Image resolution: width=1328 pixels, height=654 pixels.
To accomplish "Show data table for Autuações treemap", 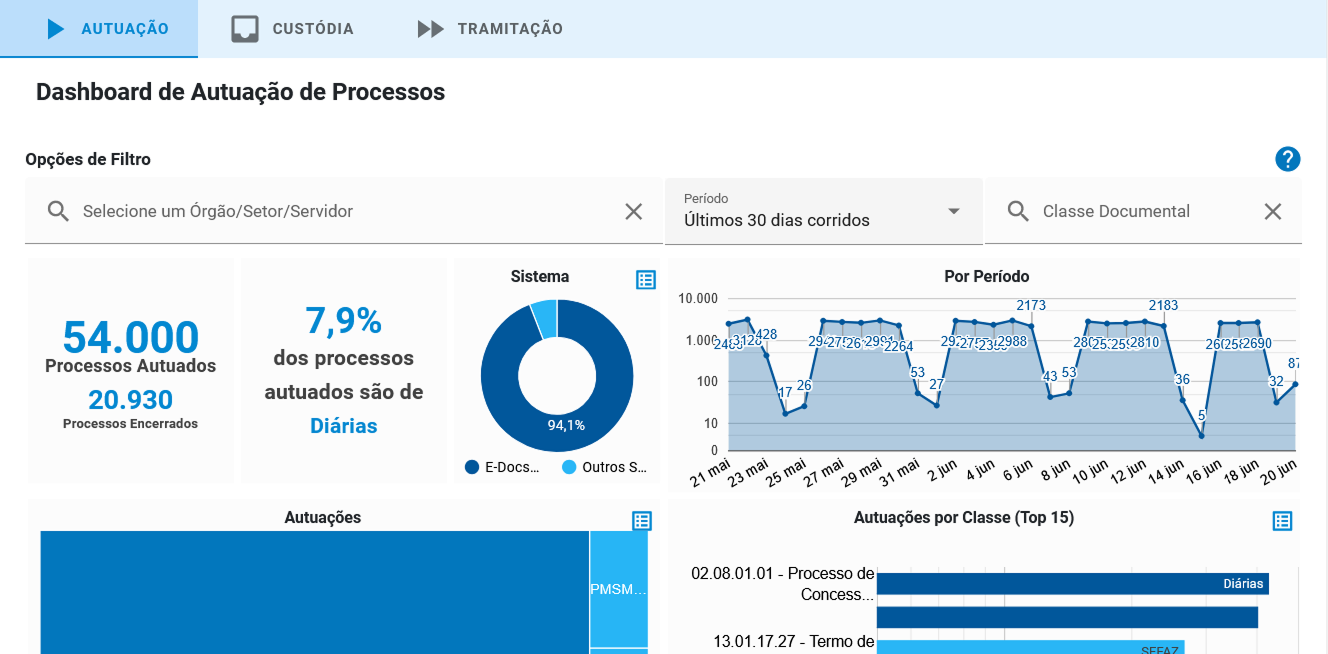I will pos(642,521).
